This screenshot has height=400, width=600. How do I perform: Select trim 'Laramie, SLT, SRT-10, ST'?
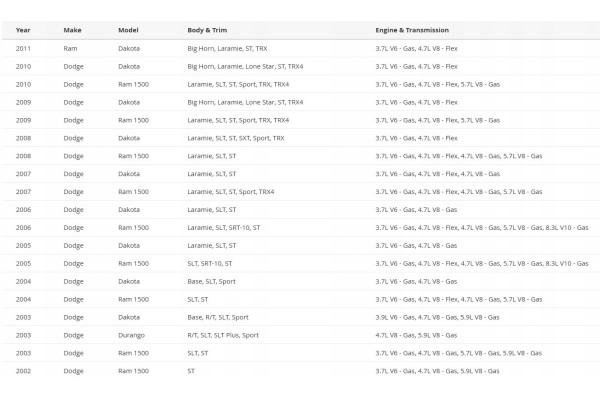click(224, 227)
